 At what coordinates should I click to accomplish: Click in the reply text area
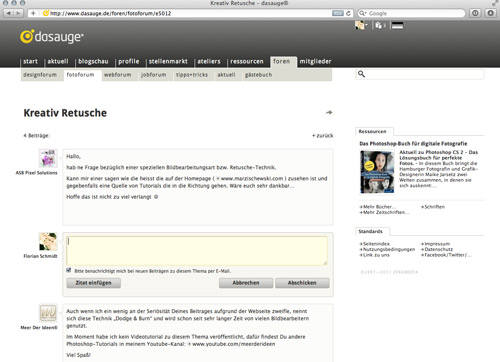click(197, 251)
